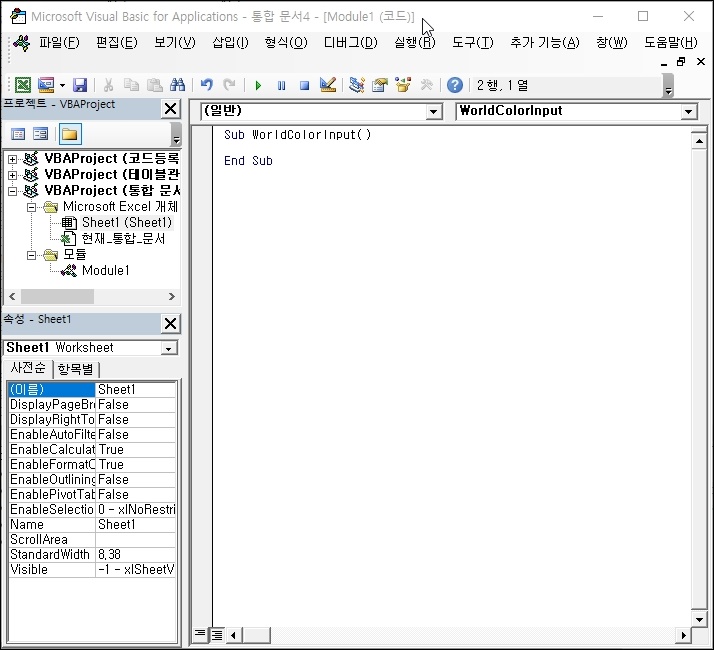Click the EnableCalculation True value
Screen dimensions: 714x650
(x=135, y=450)
